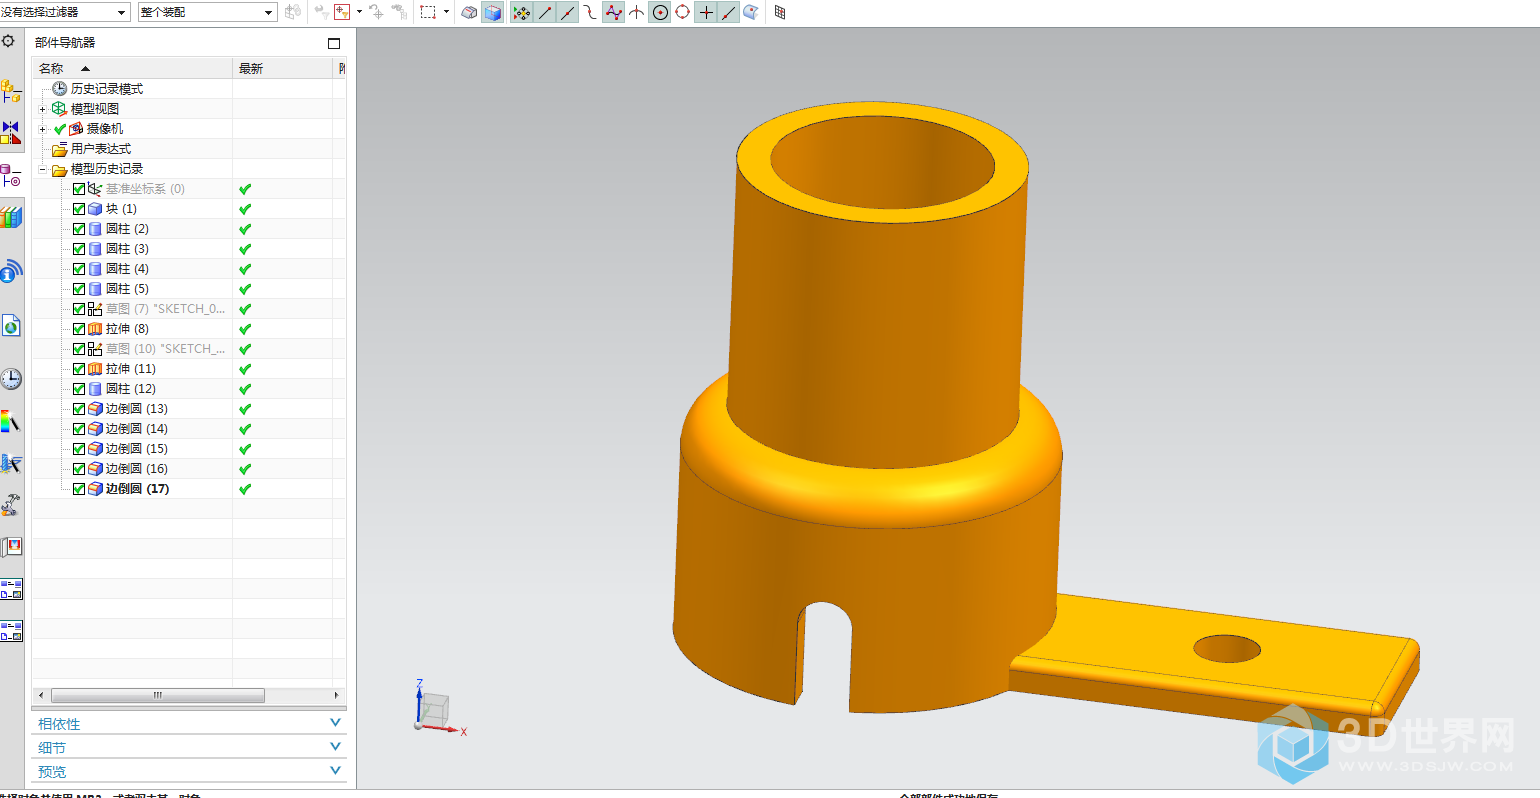Open the System Materials color palette tab
This screenshot has height=798, width=1540.
click(x=11, y=421)
